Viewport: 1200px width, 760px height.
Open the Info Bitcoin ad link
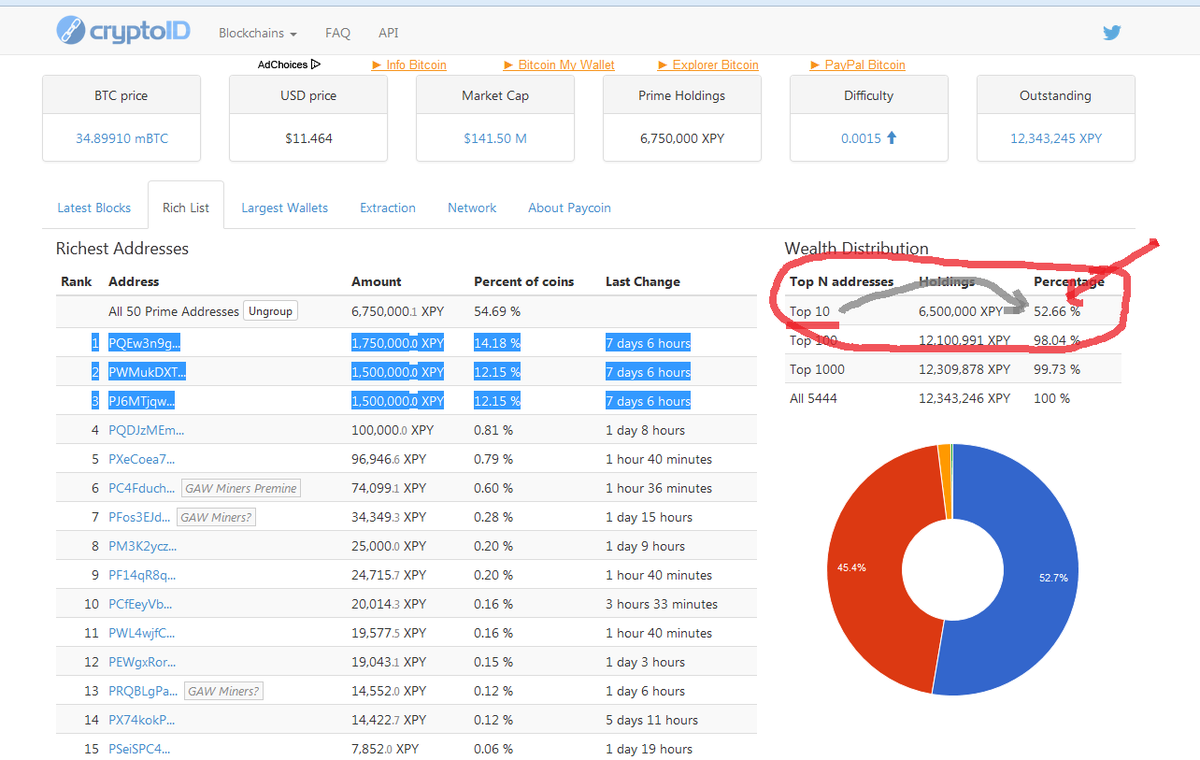coord(409,65)
